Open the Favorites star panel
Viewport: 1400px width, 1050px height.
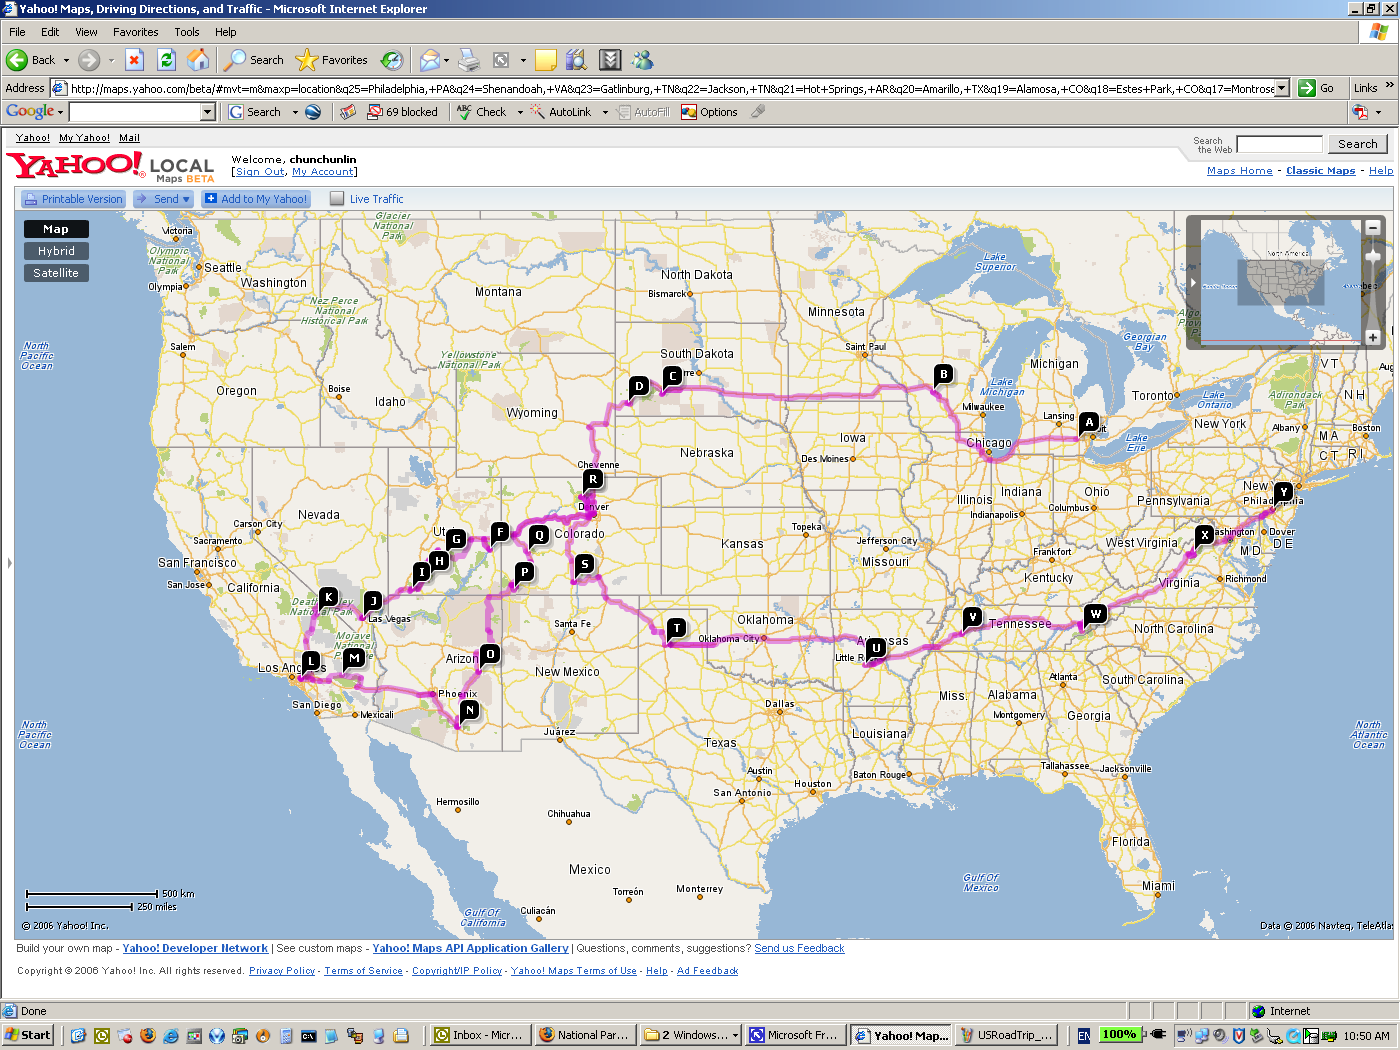tap(332, 60)
